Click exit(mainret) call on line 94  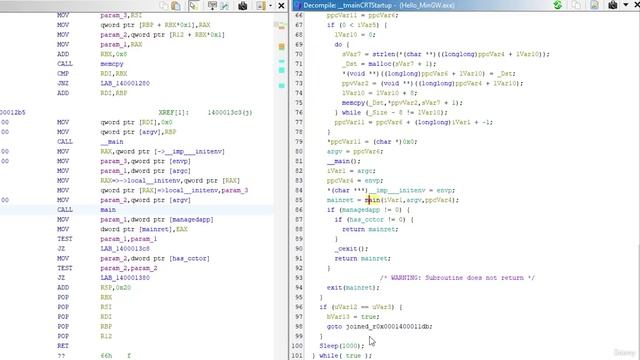[x=353, y=287]
